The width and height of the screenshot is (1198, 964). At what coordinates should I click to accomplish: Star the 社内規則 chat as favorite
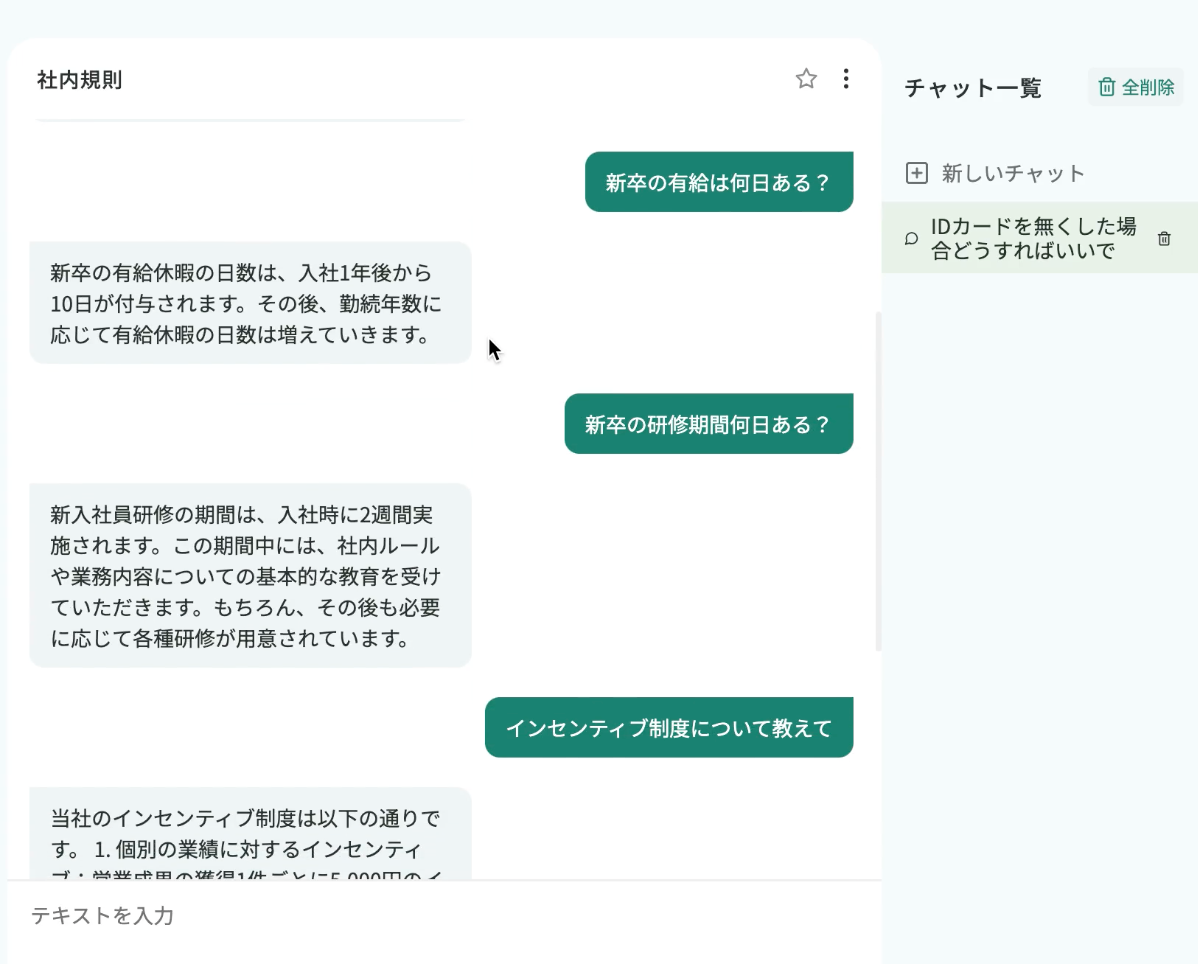pyautogui.click(x=806, y=79)
